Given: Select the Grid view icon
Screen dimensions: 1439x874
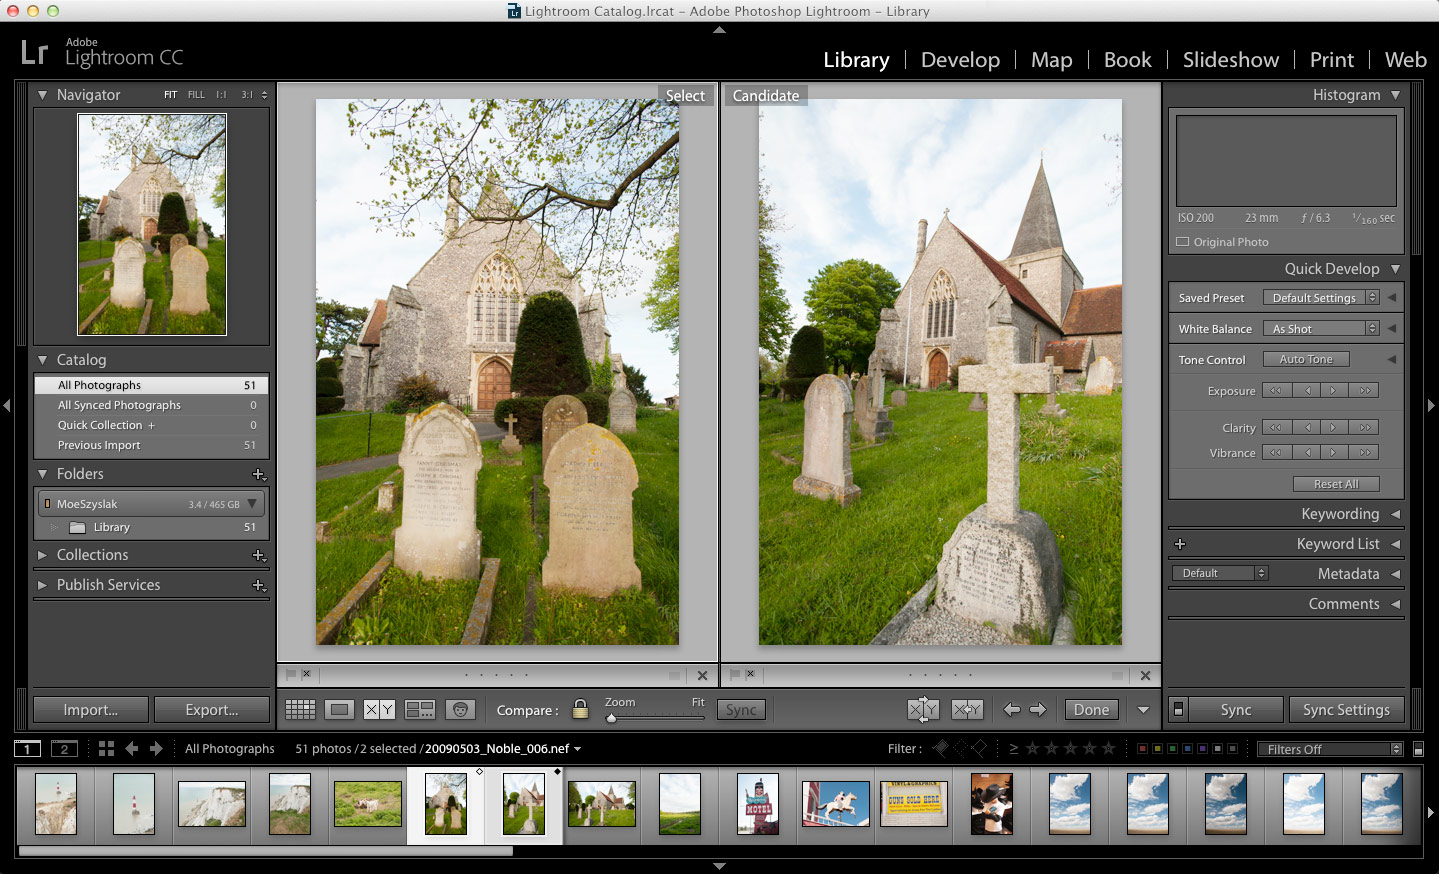Looking at the screenshot, I should pyautogui.click(x=300, y=709).
